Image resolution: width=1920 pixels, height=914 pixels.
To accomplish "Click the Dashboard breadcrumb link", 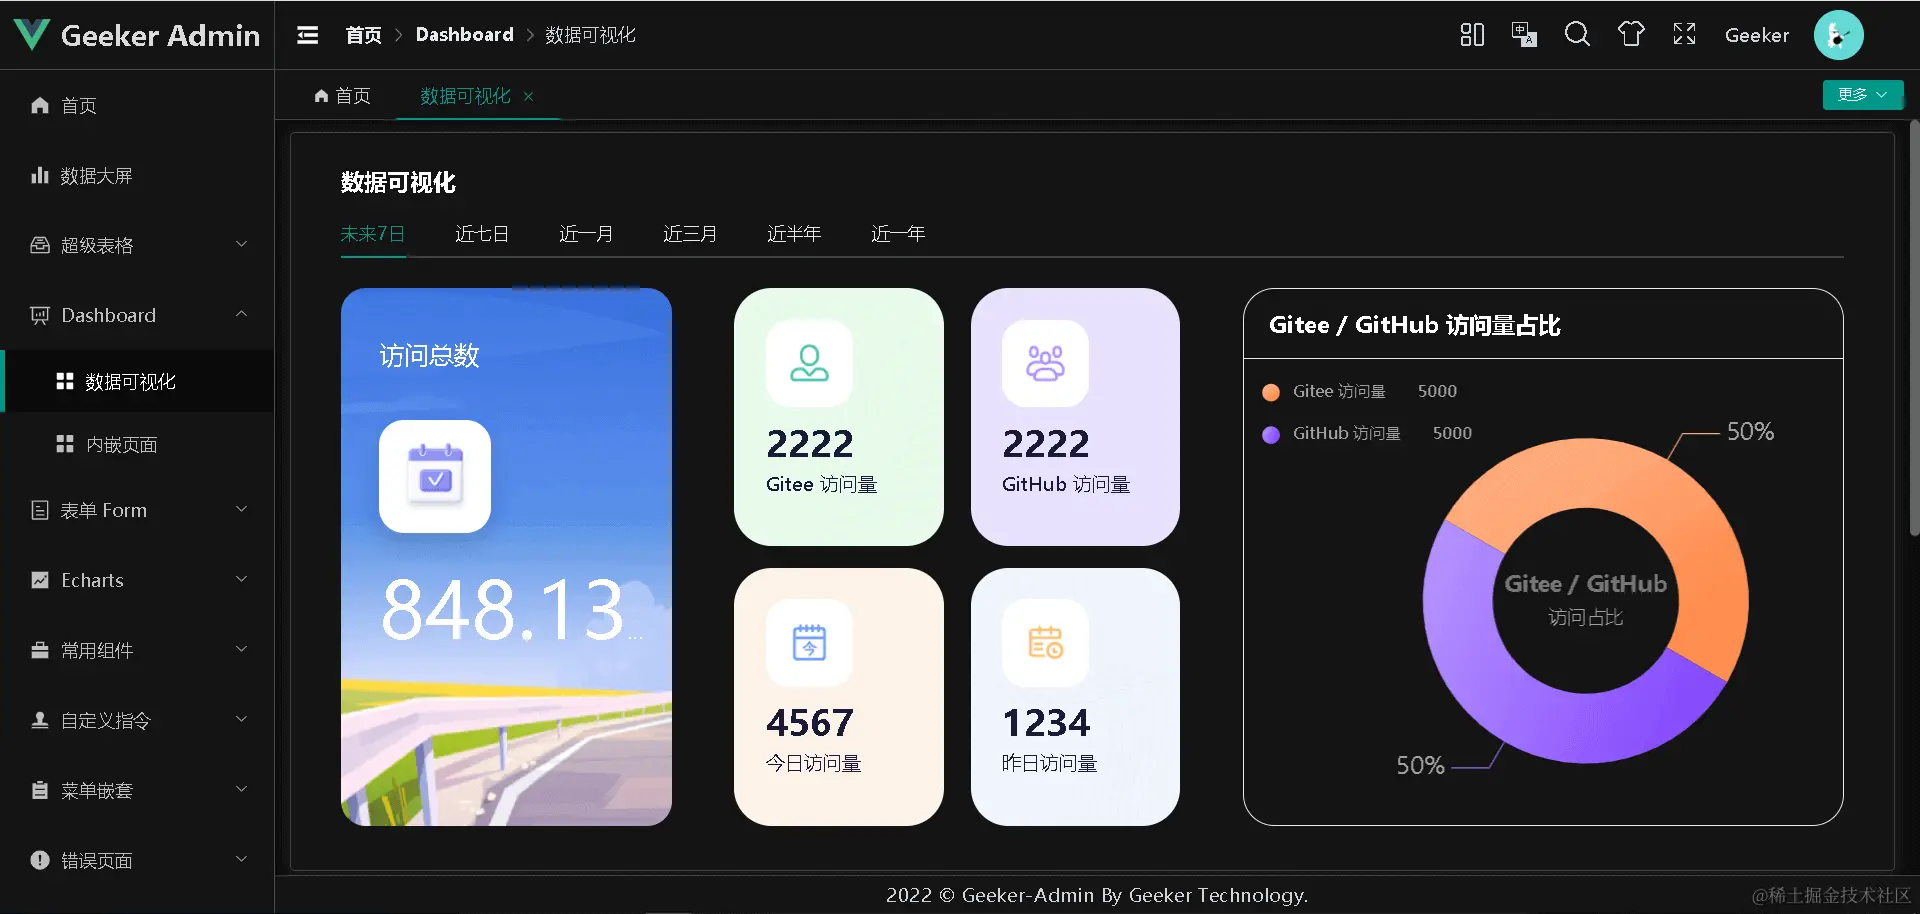I will click(465, 35).
